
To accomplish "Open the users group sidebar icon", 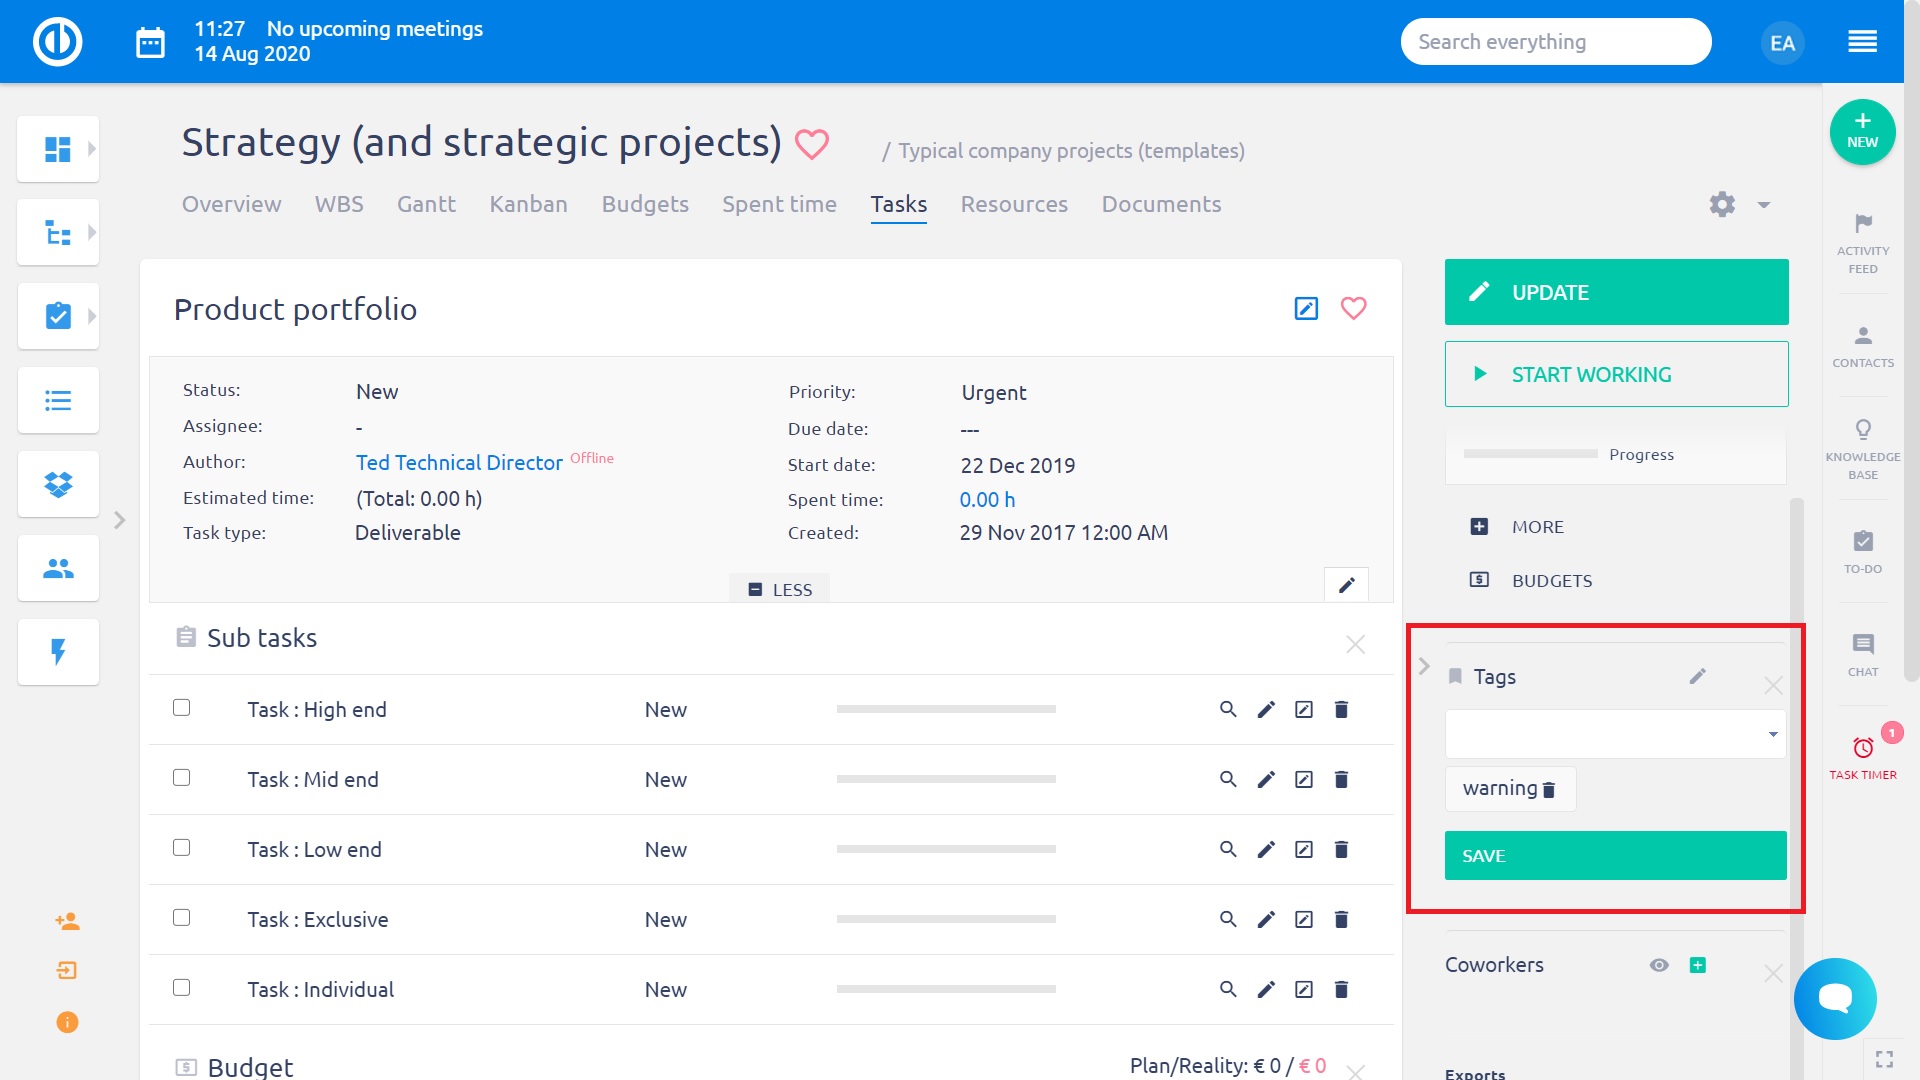I will click(58, 569).
